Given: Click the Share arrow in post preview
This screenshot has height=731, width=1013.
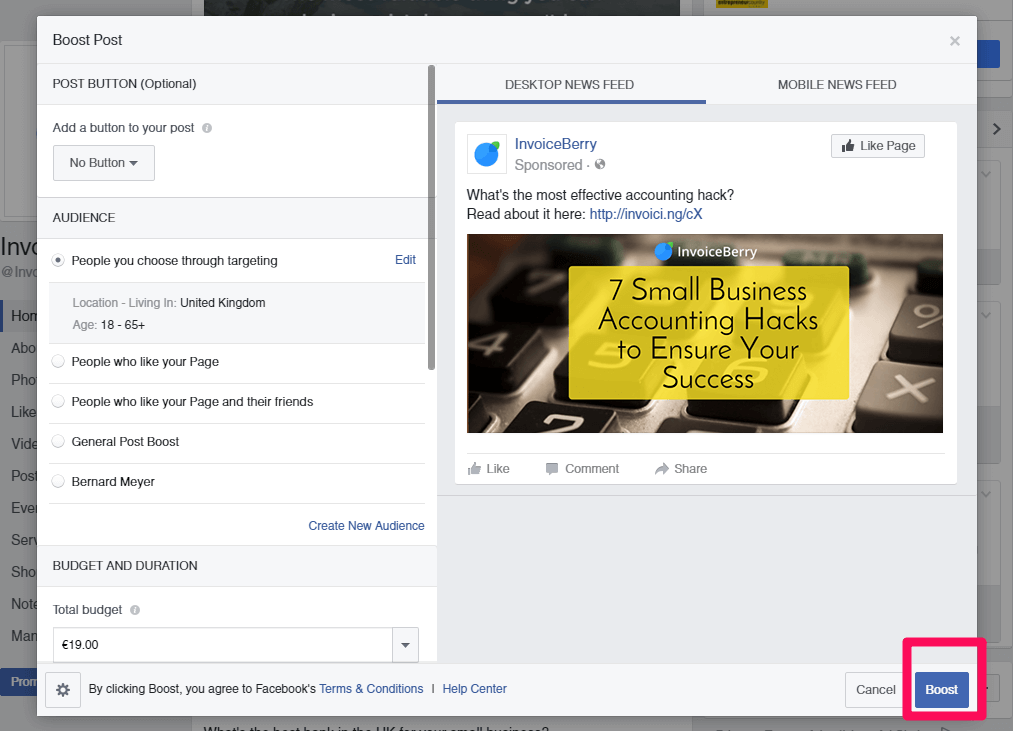Looking at the screenshot, I should coord(681,469).
